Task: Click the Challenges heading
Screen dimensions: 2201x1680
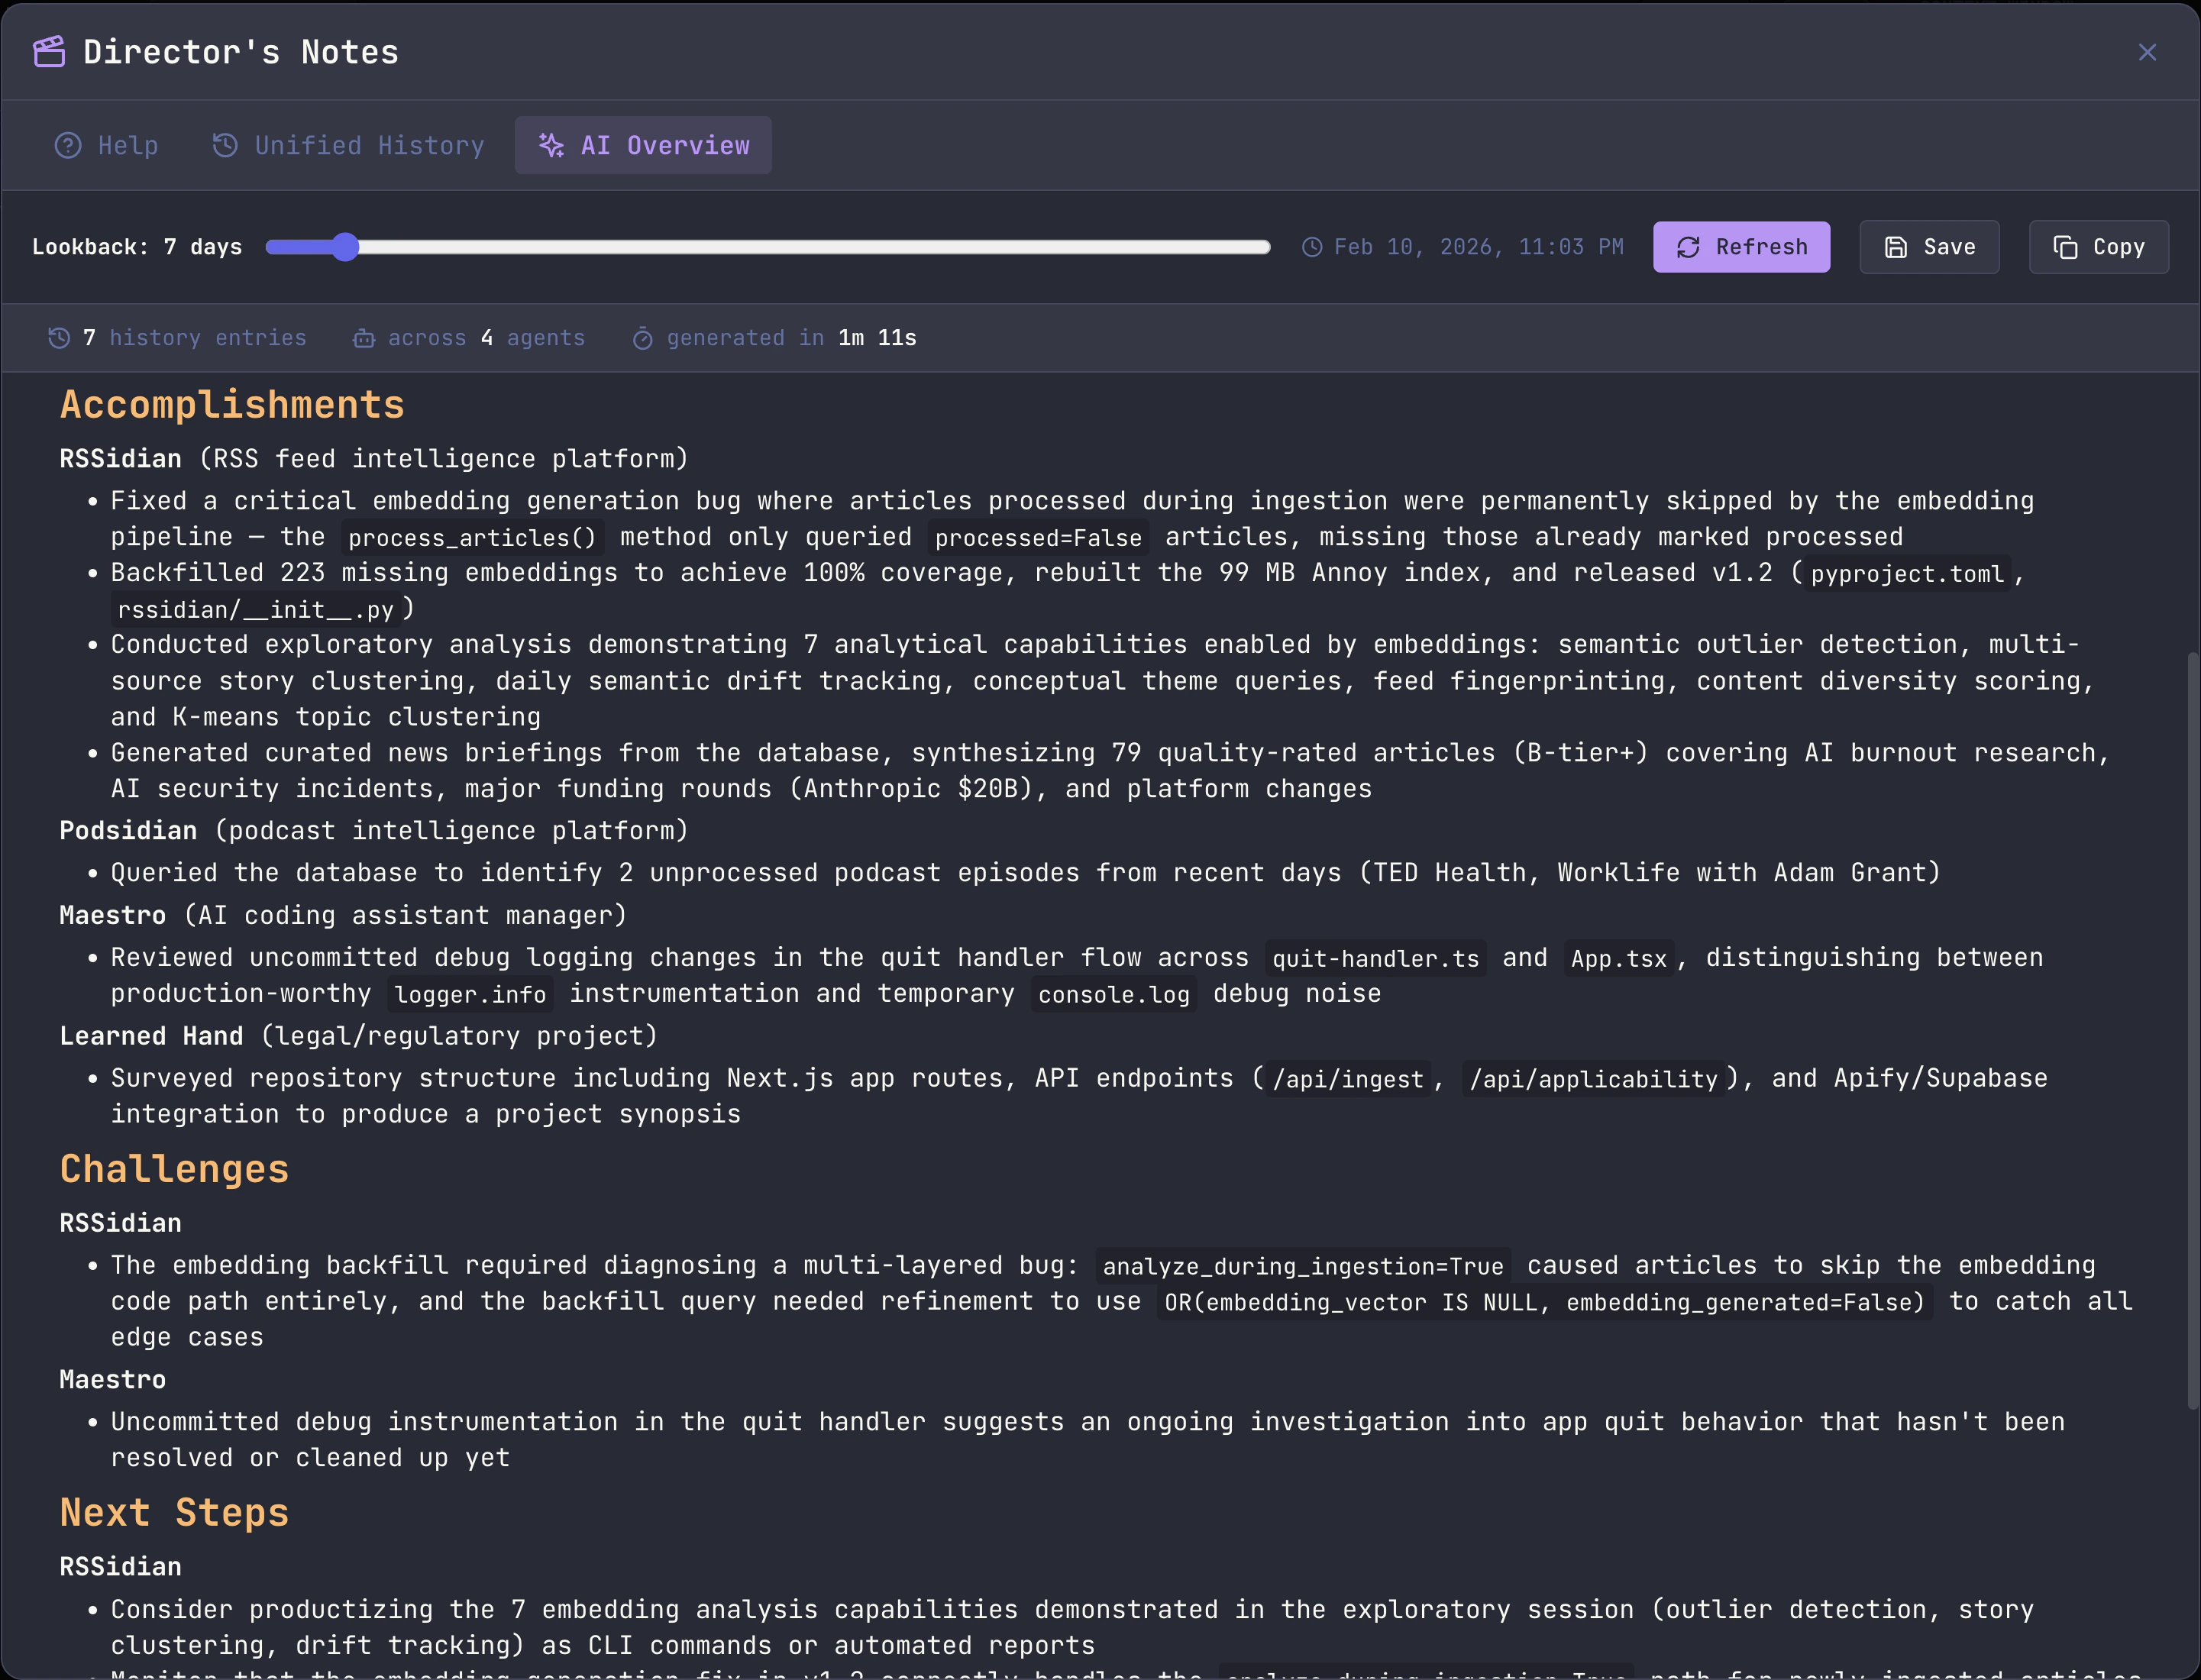Action: 174,1169
